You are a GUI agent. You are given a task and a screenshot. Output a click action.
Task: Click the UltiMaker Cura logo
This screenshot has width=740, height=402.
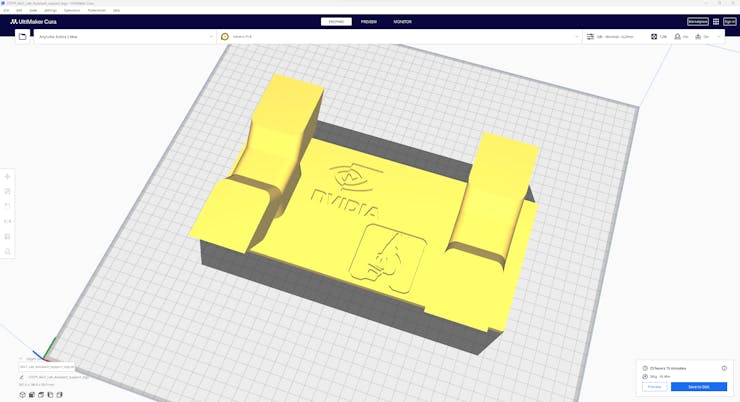tap(33, 22)
